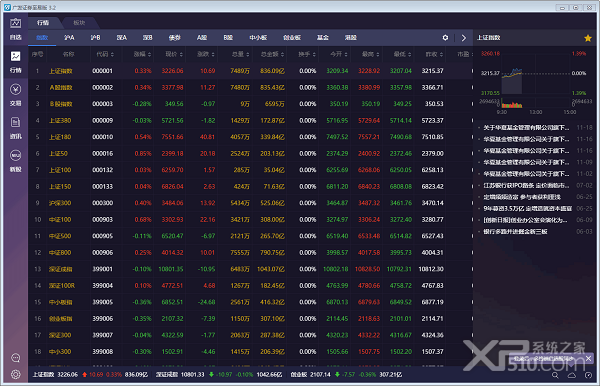Select the 上证50 row in table
Viewport: 600px width, 386px height.
(251, 153)
